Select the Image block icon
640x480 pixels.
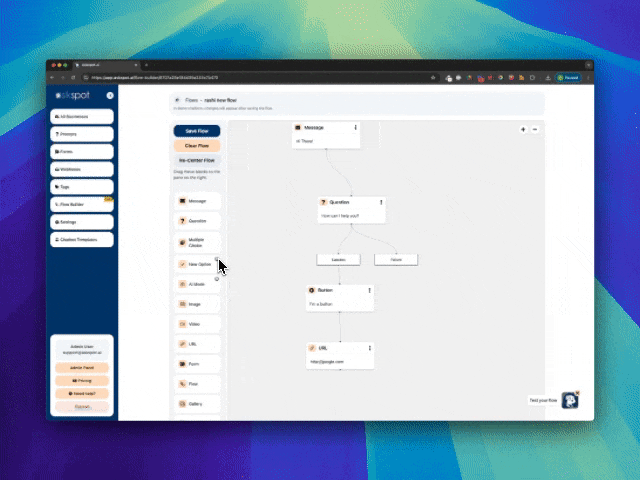(x=182, y=304)
